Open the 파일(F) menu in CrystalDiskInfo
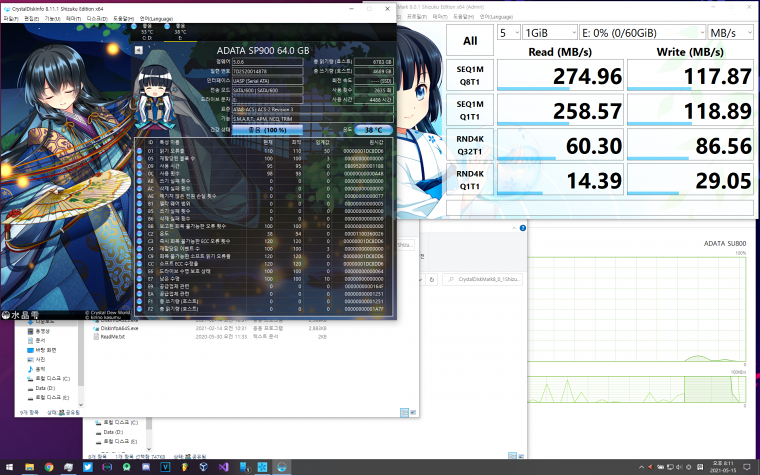 (10, 18)
